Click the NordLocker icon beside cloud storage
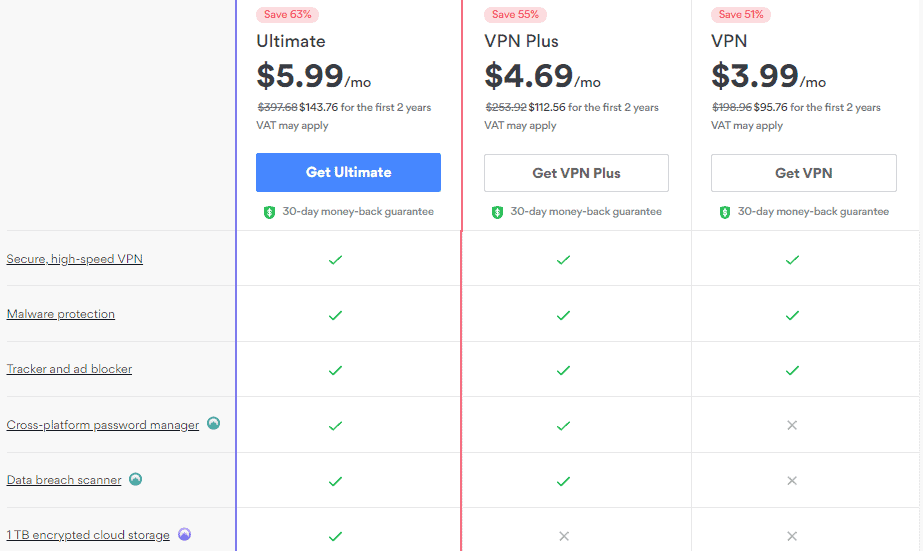Viewport: 923px width, 551px height. pos(184,534)
